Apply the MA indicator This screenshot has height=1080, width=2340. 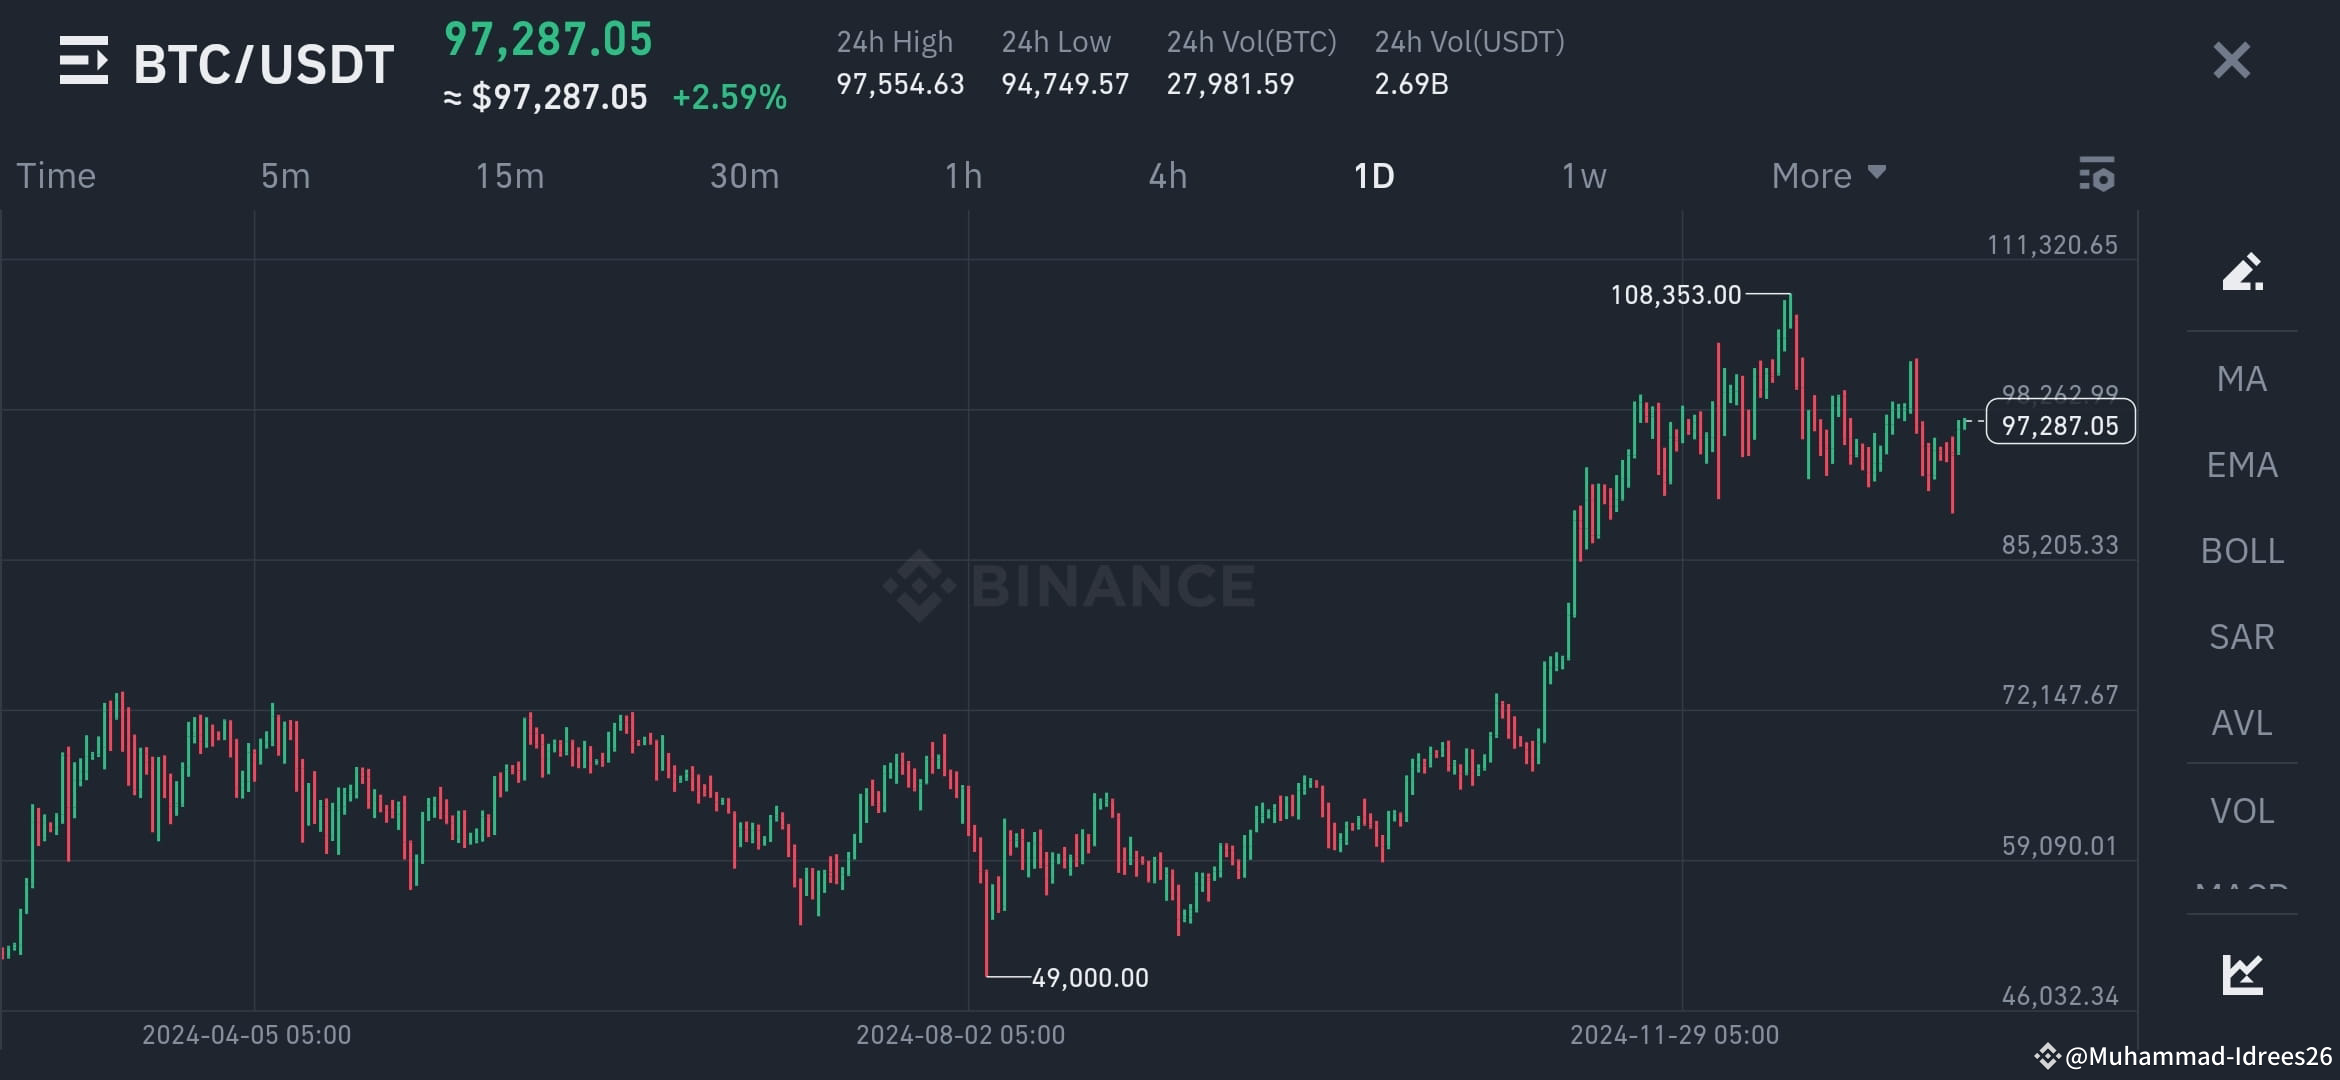[x=2240, y=378]
